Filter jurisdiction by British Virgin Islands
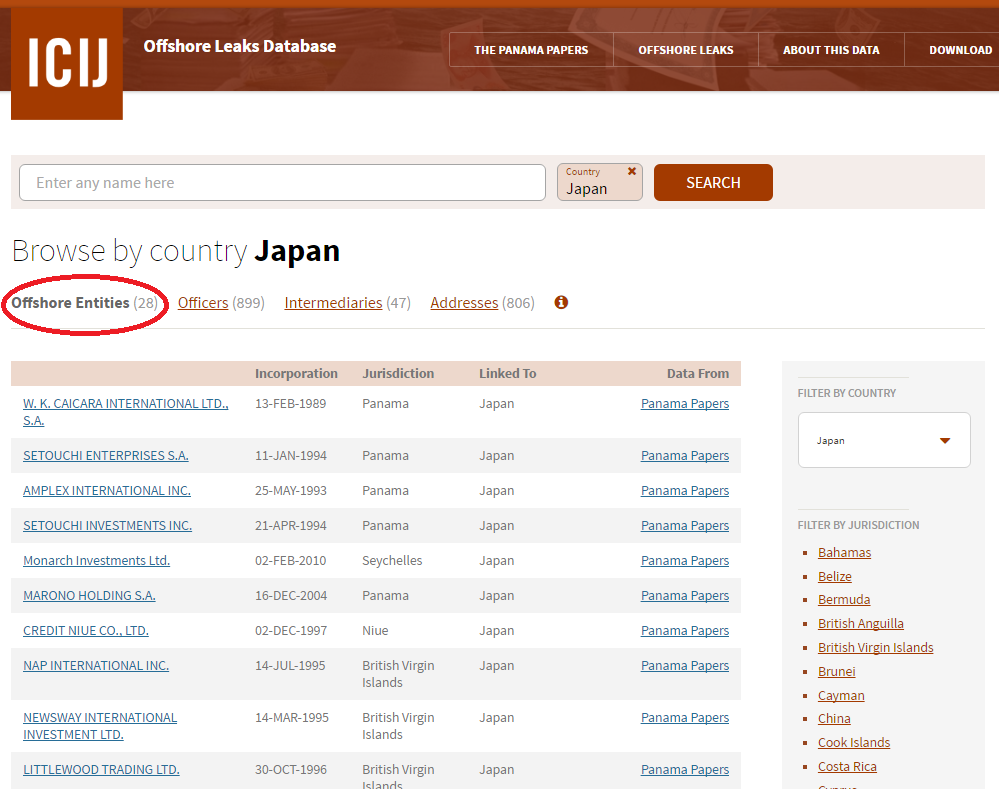This screenshot has width=999, height=789. (875, 648)
